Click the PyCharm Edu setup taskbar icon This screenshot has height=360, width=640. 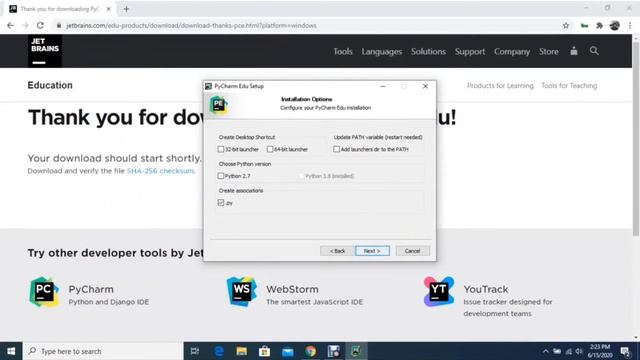pos(356,351)
